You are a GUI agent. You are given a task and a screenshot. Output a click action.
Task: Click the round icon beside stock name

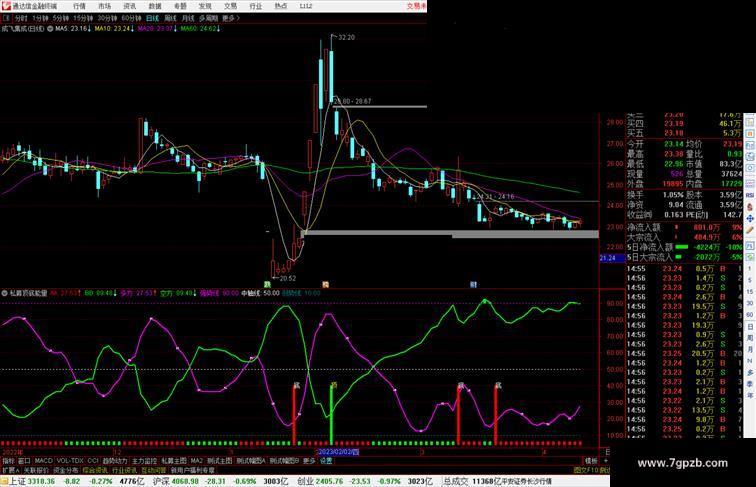[x=50, y=29]
